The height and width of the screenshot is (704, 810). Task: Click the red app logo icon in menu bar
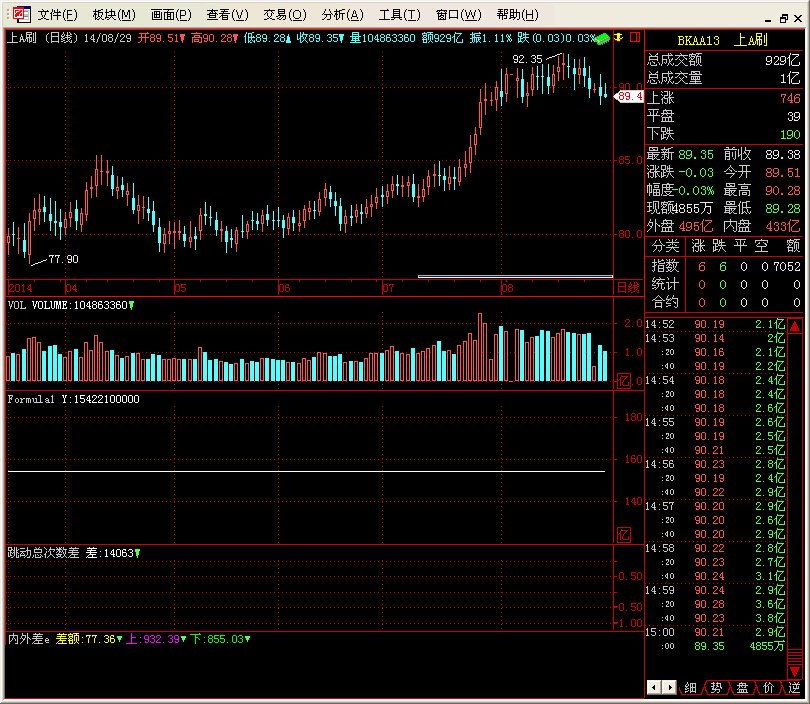point(22,14)
